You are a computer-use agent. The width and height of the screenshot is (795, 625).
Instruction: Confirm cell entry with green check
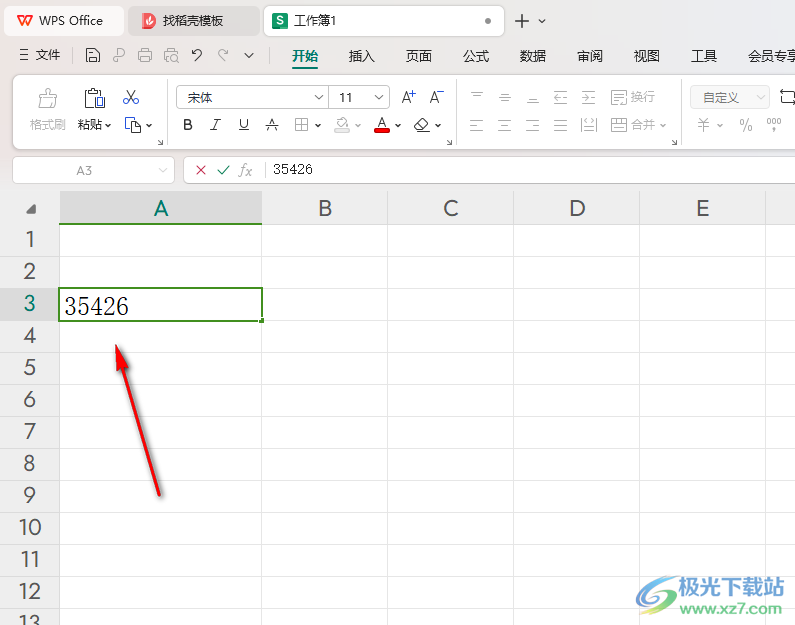click(x=223, y=170)
